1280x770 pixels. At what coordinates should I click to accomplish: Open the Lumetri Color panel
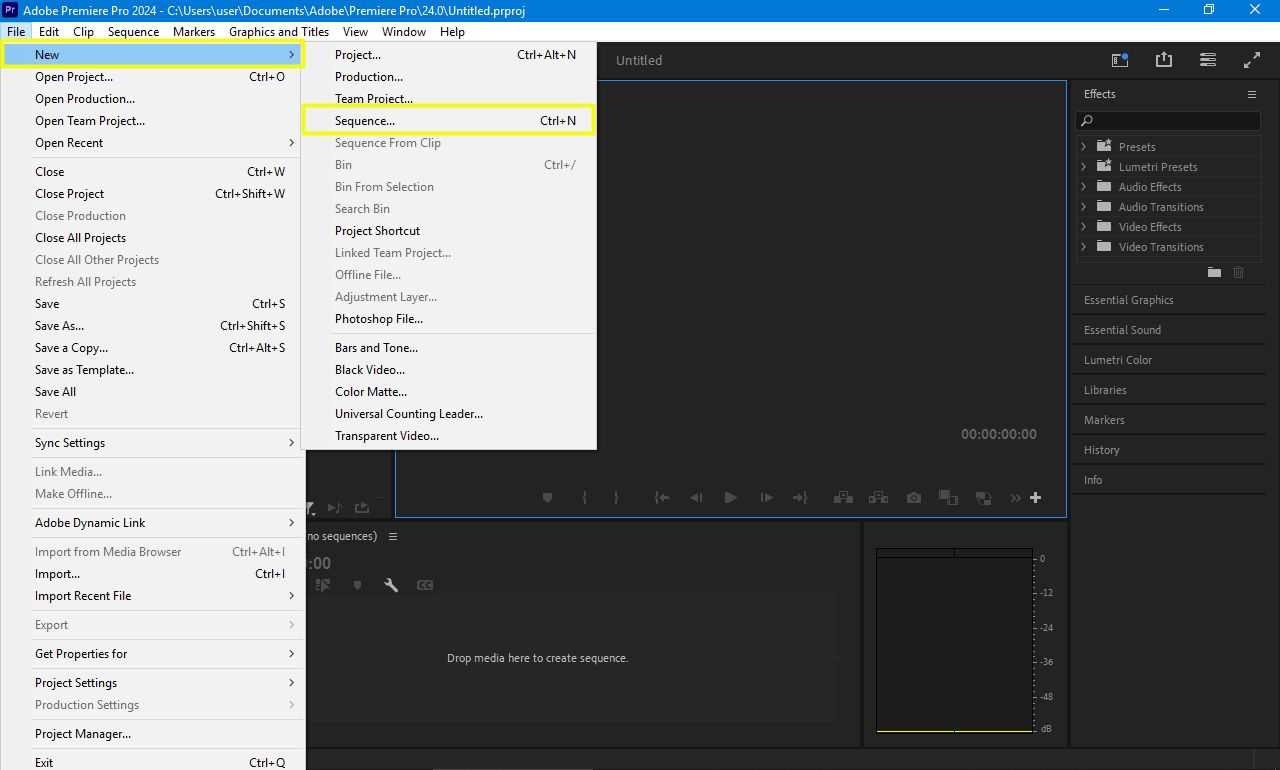pos(1118,360)
